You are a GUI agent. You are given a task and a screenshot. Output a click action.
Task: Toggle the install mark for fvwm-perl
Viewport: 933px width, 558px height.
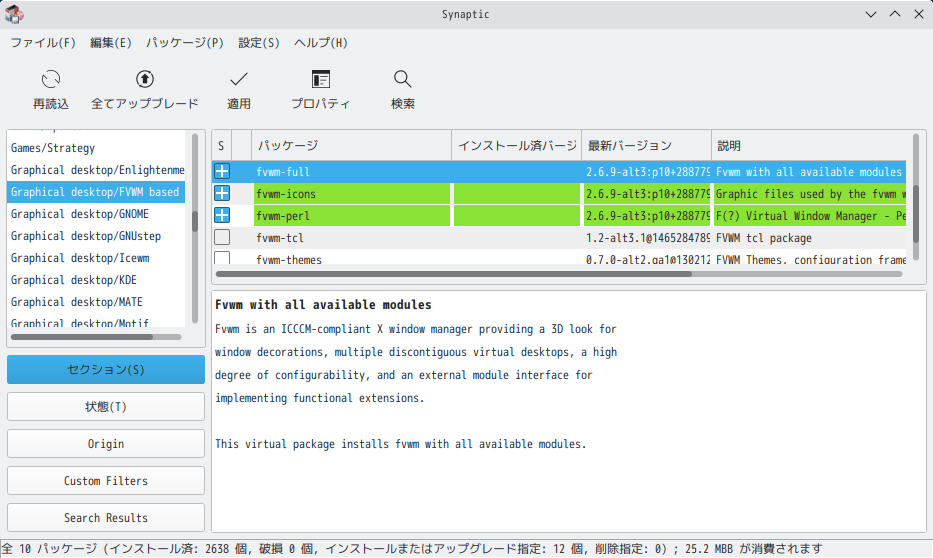(222, 215)
